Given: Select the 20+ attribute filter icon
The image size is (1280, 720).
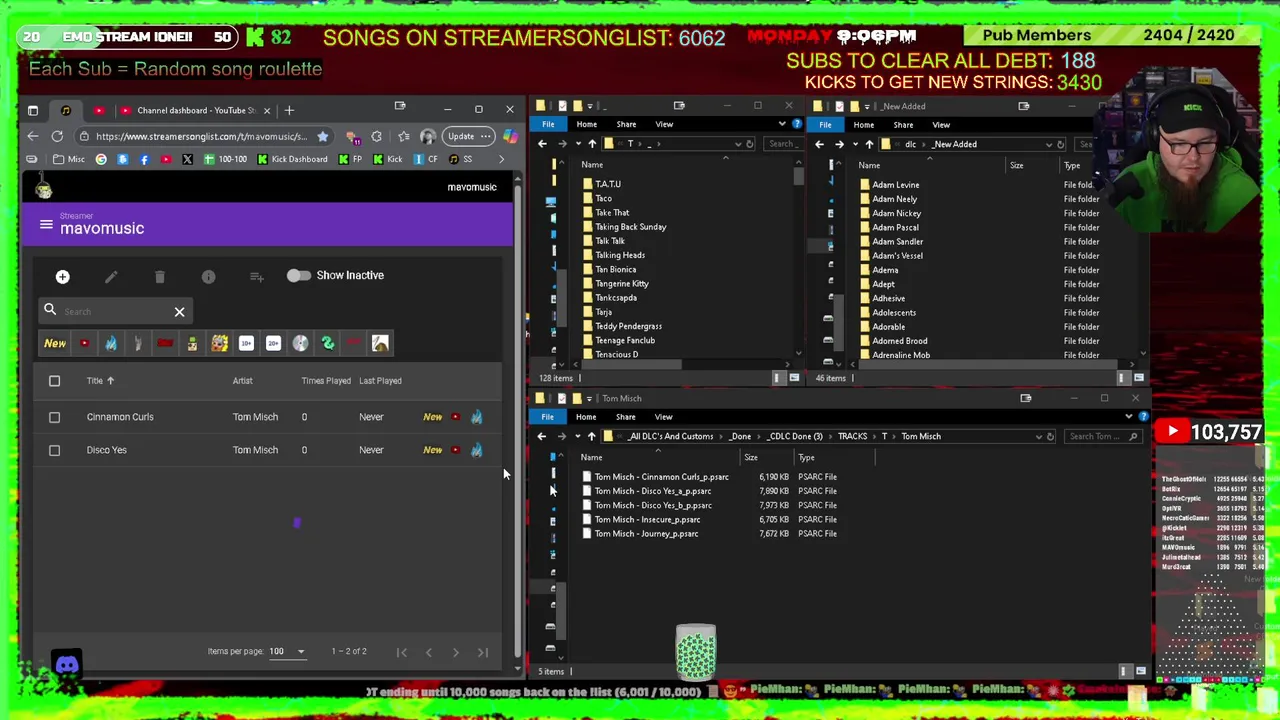Looking at the screenshot, I should 273,344.
